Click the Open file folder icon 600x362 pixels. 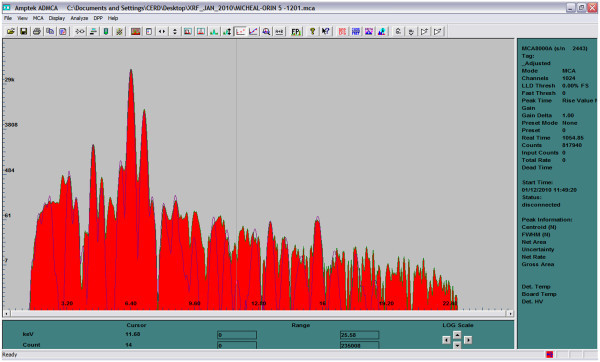coord(11,31)
